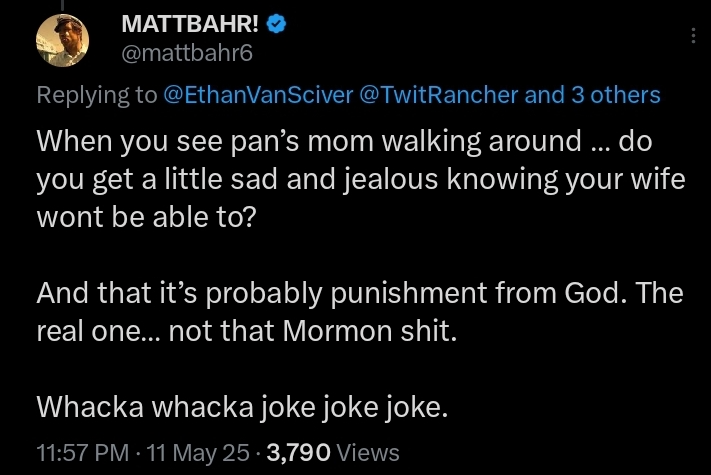711x475 pixels.
Task: Click the 11 May 25 date
Action: point(198,453)
